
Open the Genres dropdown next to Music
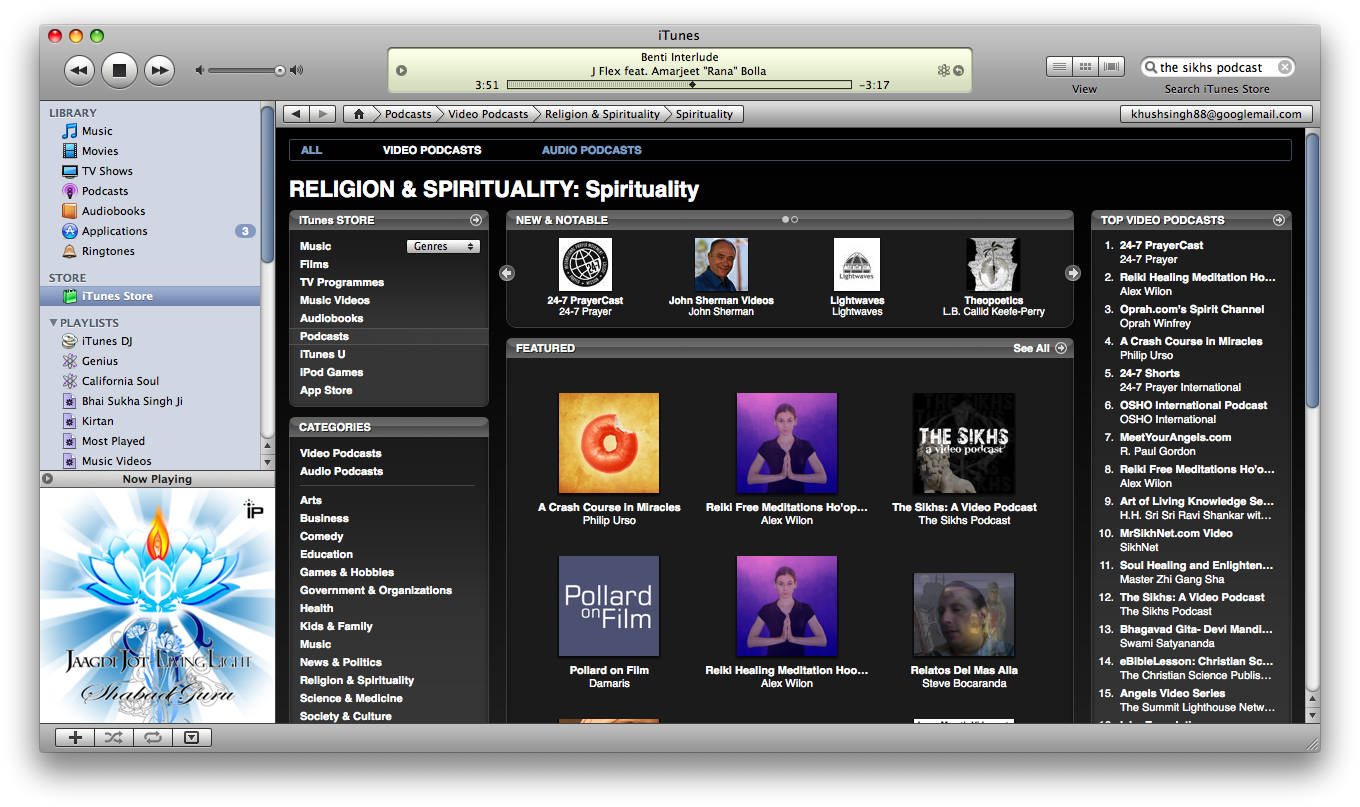(x=444, y=246)
